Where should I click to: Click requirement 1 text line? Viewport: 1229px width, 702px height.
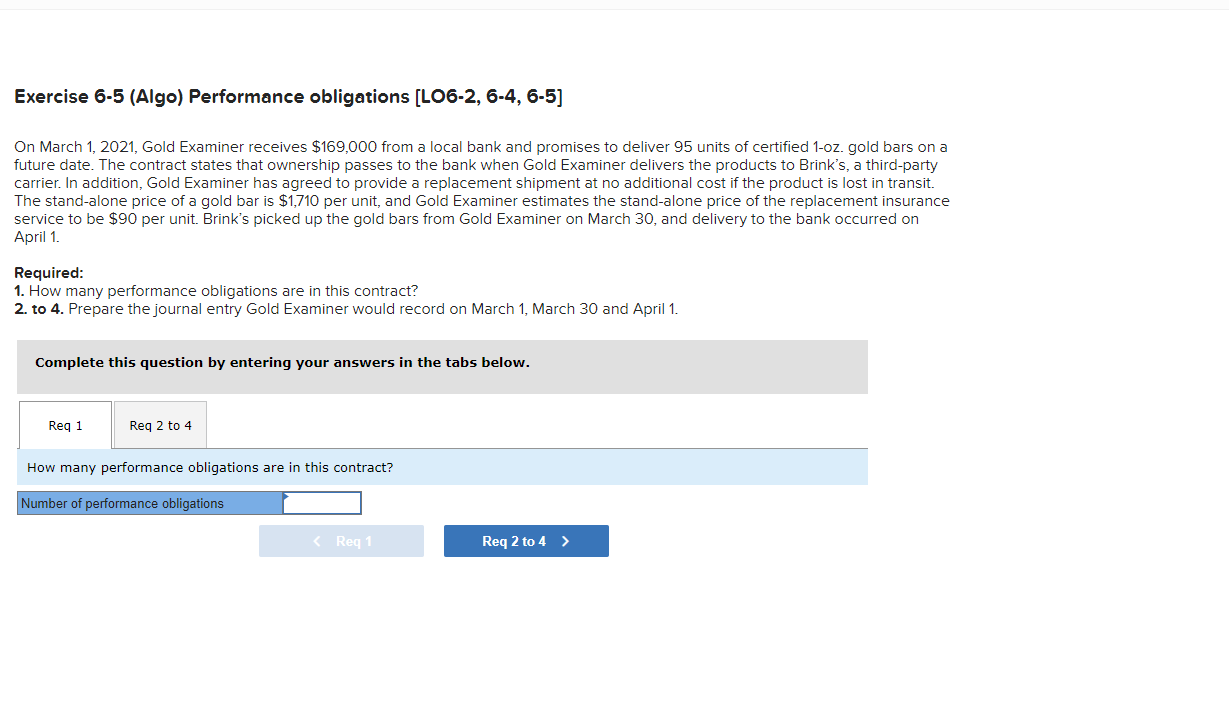(215, 290)
